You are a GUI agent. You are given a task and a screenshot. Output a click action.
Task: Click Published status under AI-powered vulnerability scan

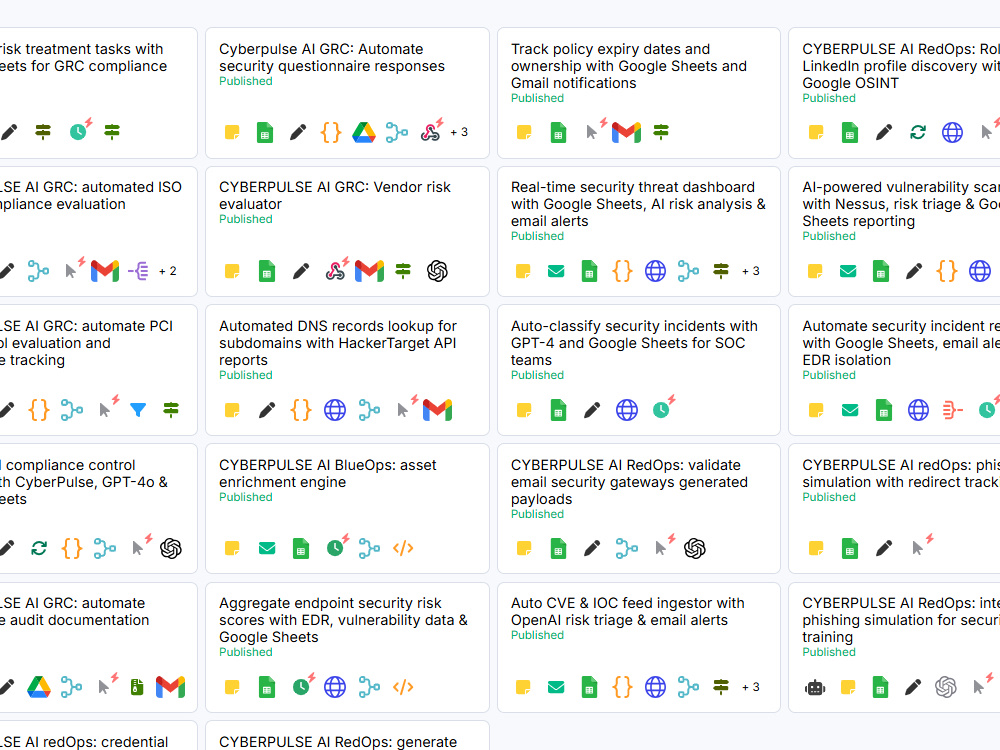pyautogui.click(x=828, y=236)
